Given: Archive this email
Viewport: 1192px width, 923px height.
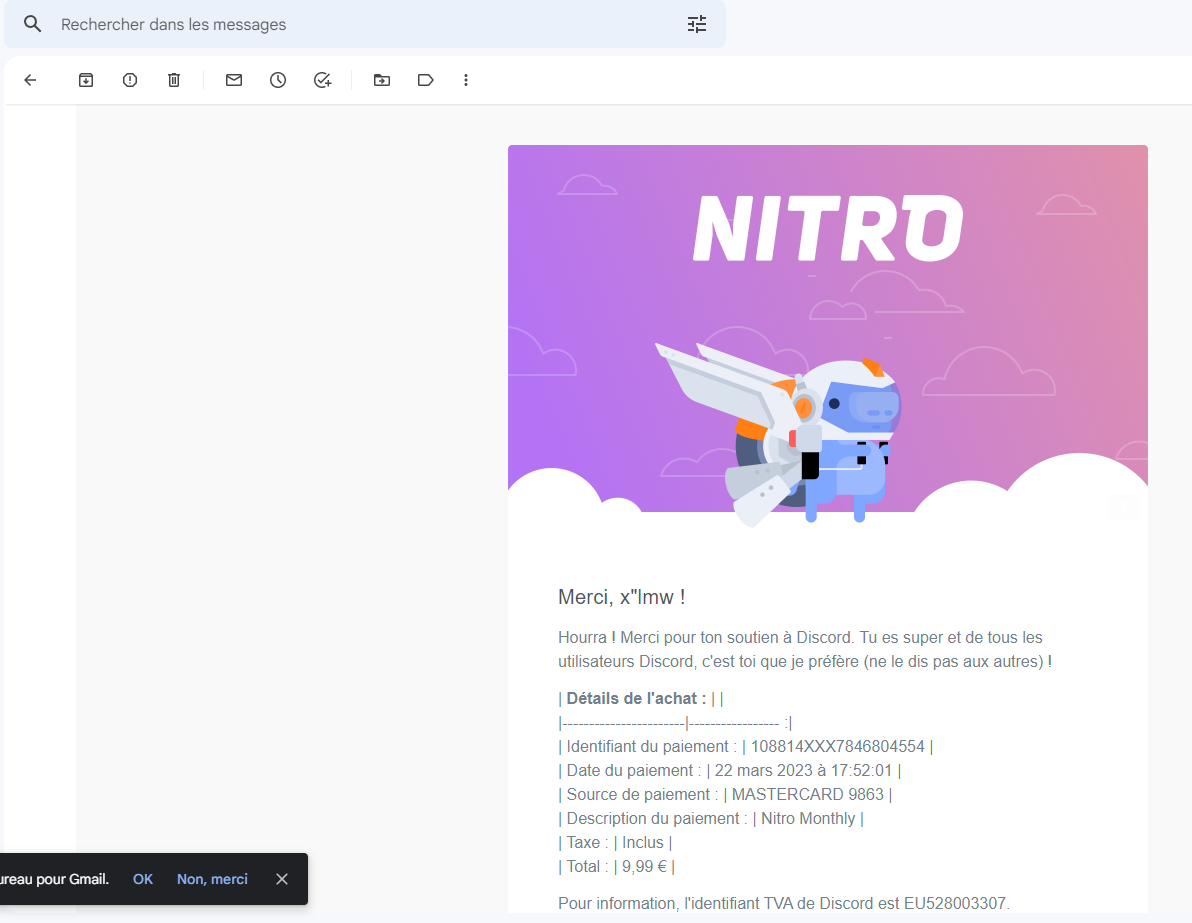Looking at the screenshot, I should (86, 80).
